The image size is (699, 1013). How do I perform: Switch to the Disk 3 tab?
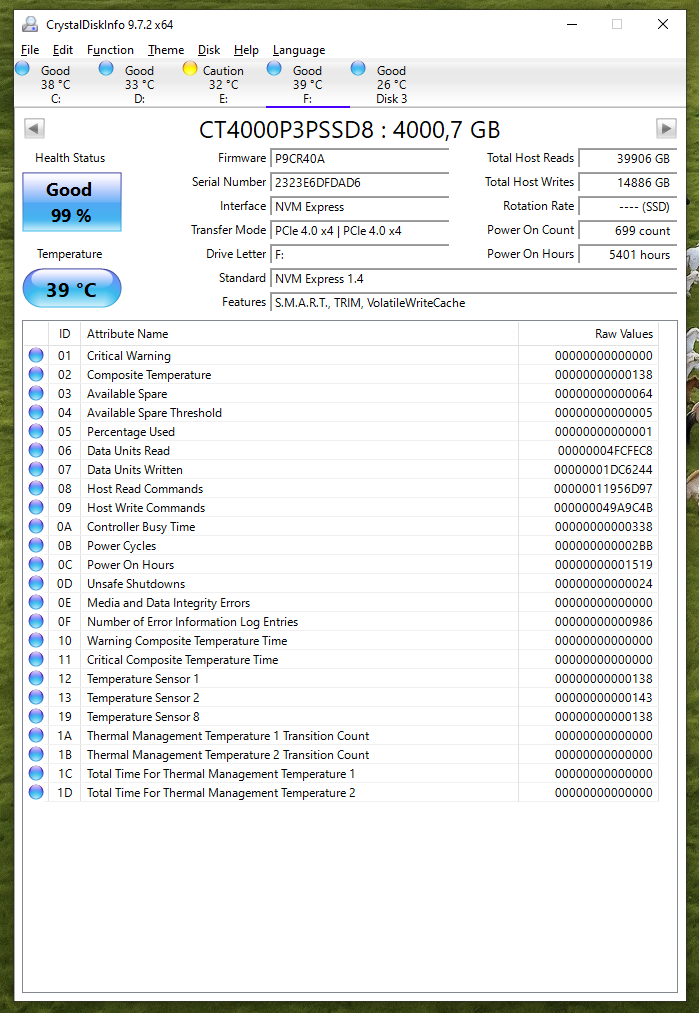(x=391, y=84)
